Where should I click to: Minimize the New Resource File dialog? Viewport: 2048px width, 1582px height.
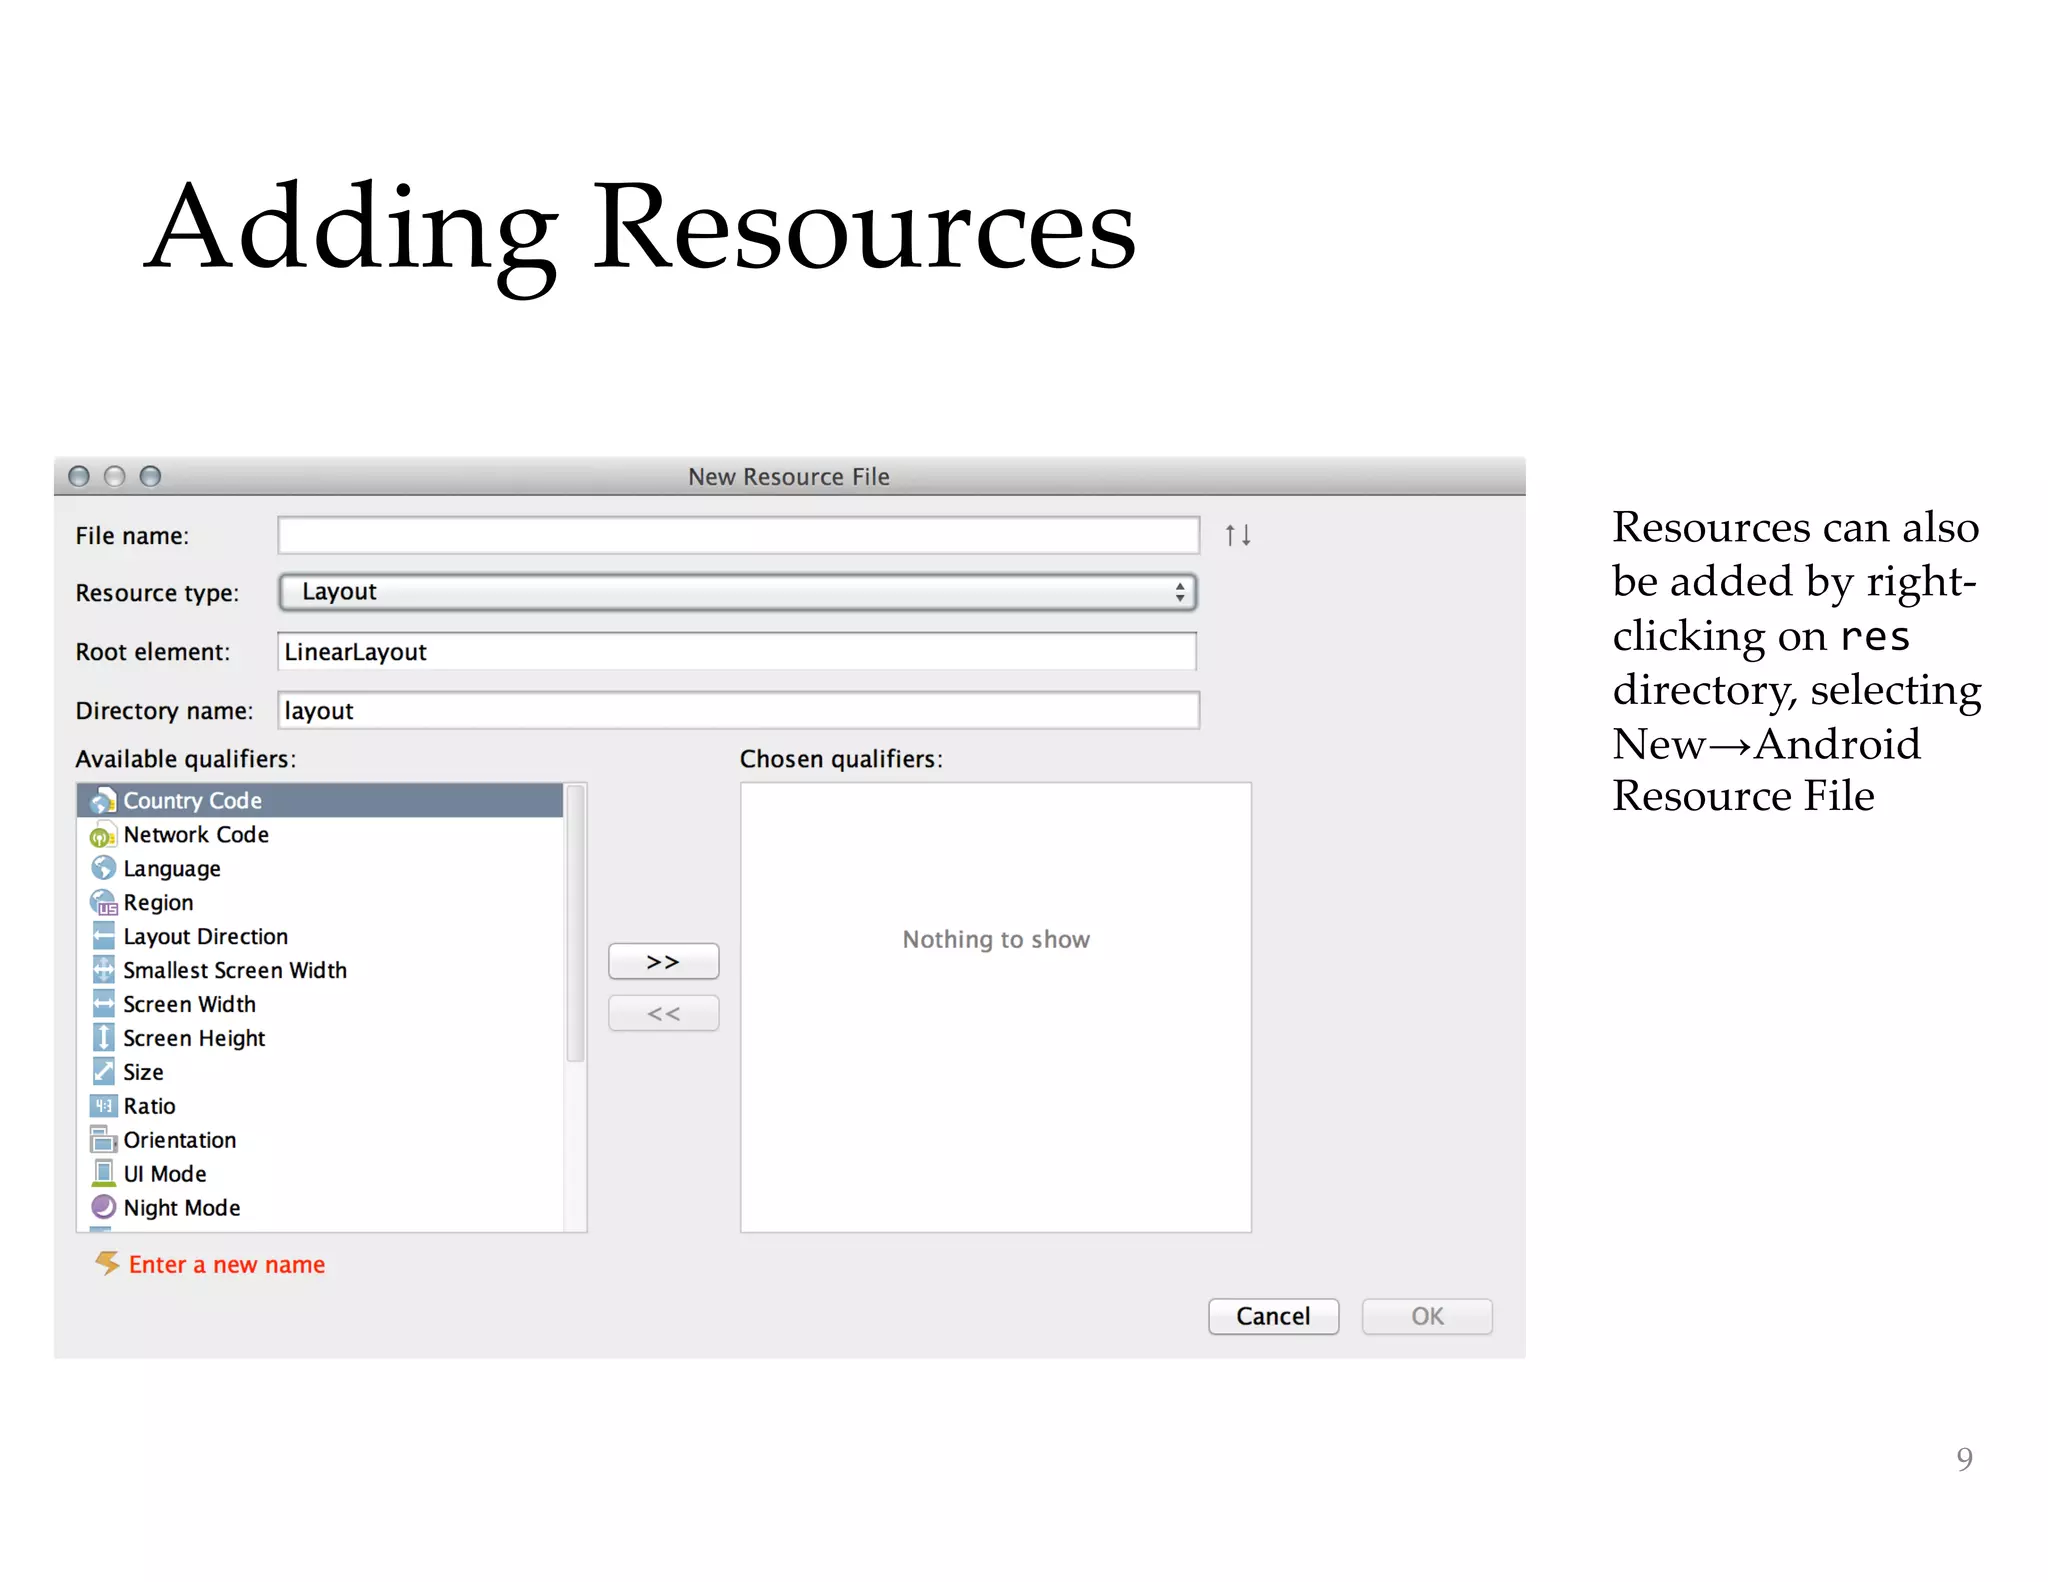click(115, 476)
